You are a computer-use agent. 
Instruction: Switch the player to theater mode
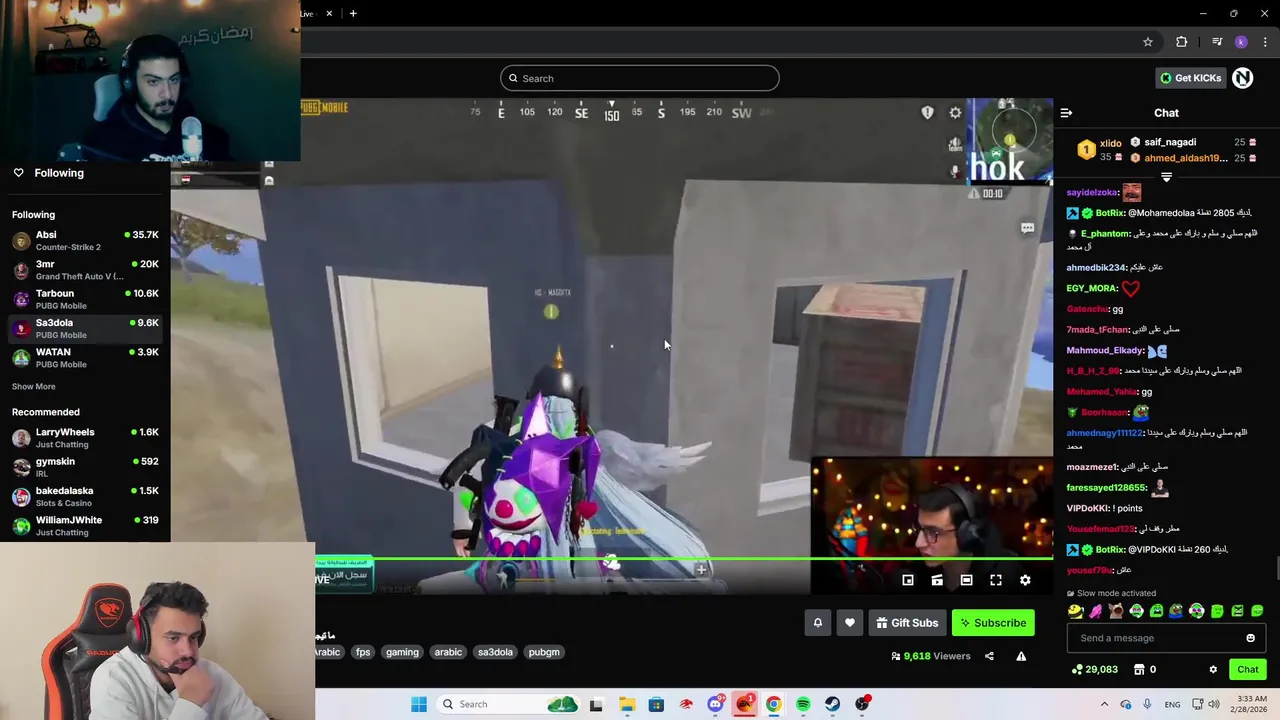click(x=966, y=580)
